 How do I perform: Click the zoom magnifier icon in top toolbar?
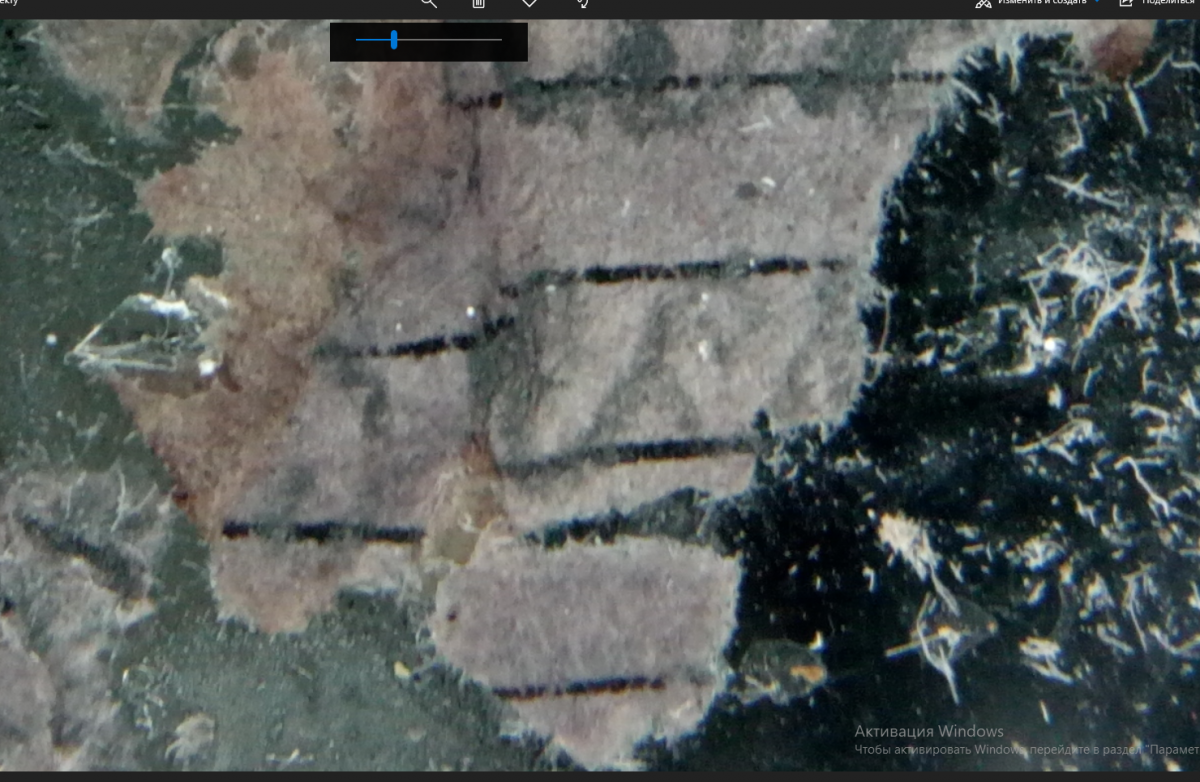click(x=429, y=3)
